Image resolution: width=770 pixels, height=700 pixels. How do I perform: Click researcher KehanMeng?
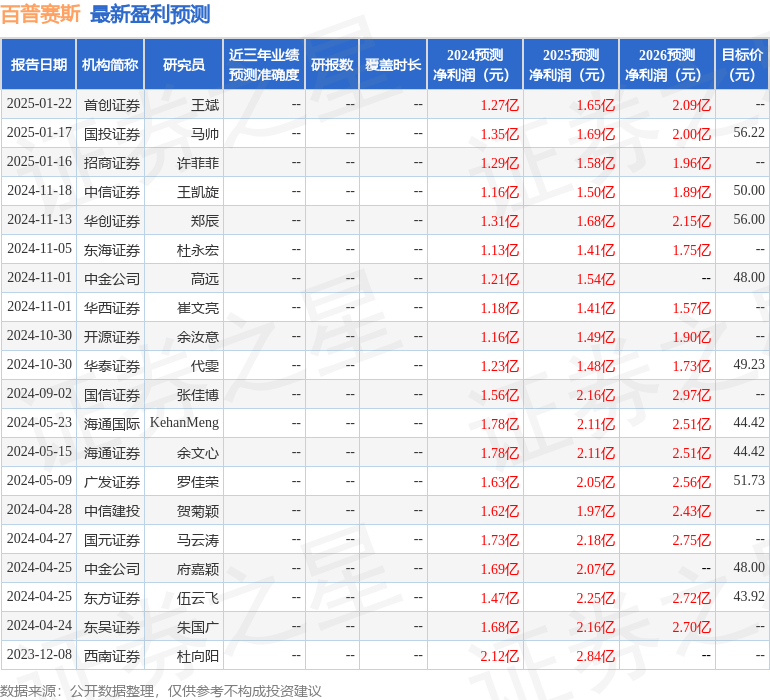click(184, 422)
